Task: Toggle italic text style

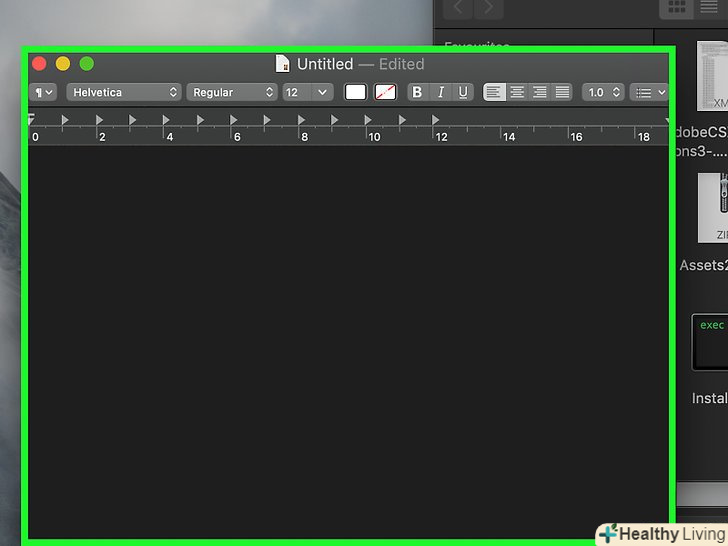Action: pos(440,92)
